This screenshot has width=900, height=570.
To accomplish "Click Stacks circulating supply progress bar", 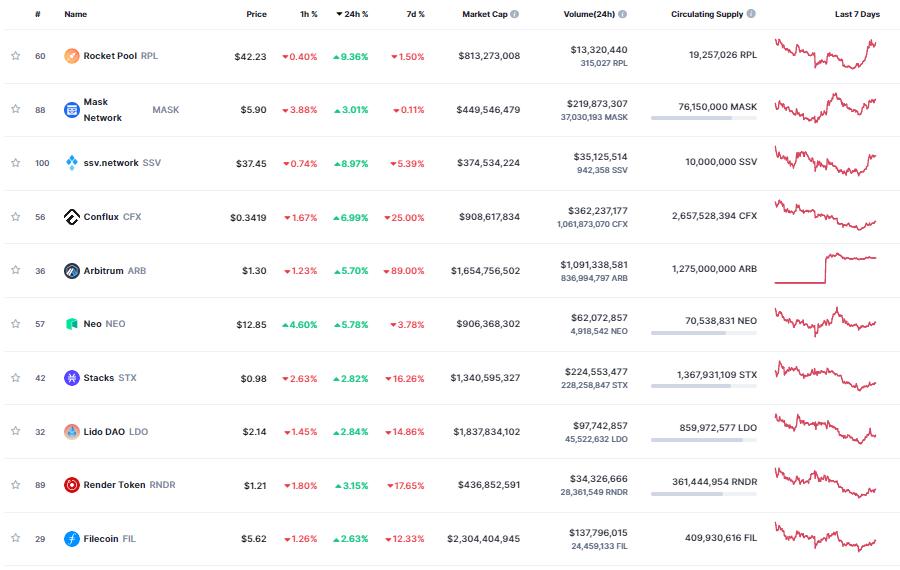I will 704,386.
